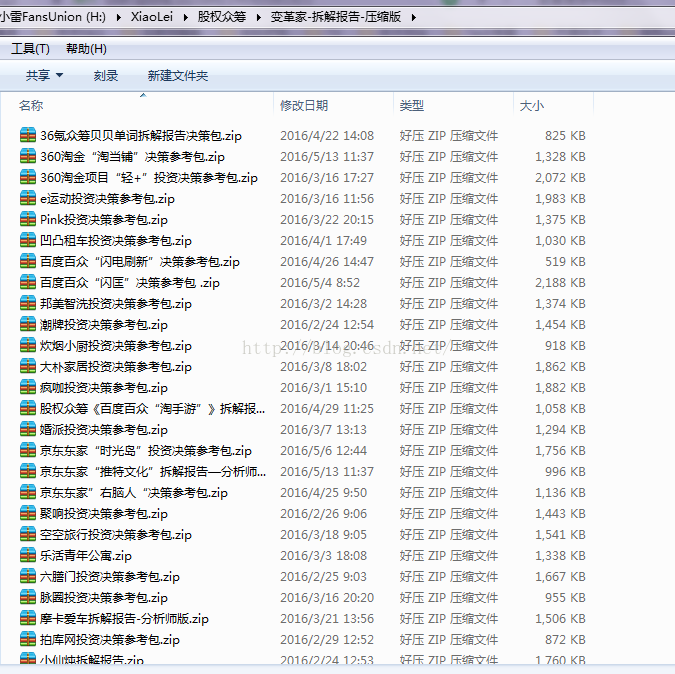The width and height of the screenshot is (675, 674).
Task: Click the date 2016/2/29 12:52
Action: coord(327,640)
